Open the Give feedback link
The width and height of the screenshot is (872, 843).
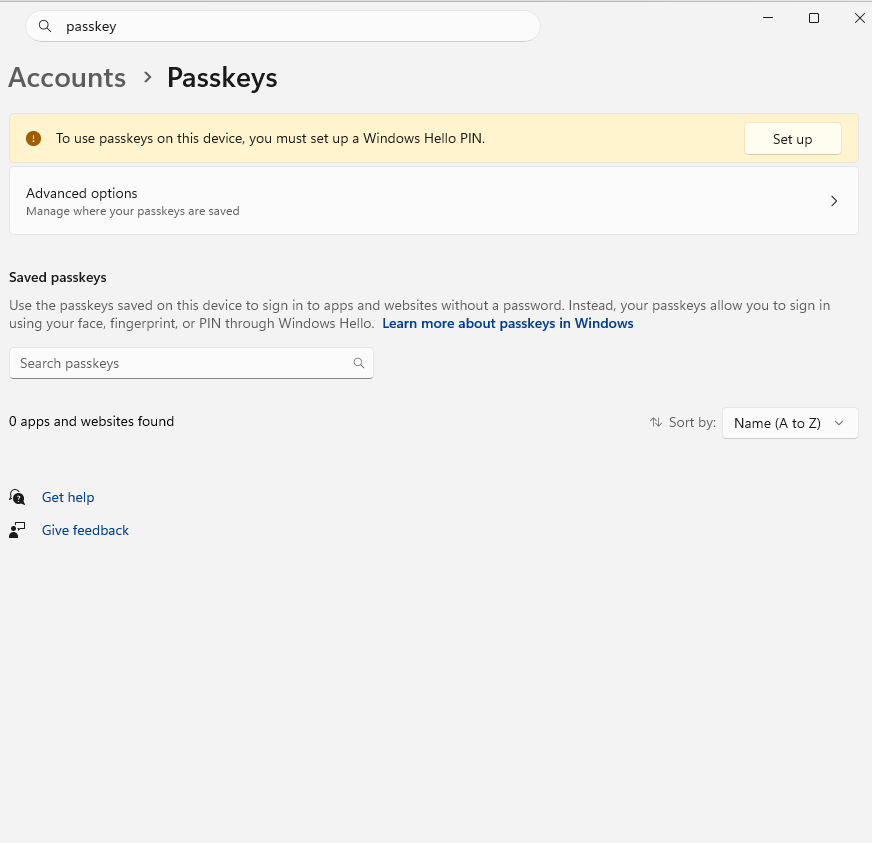pos(85,530)
